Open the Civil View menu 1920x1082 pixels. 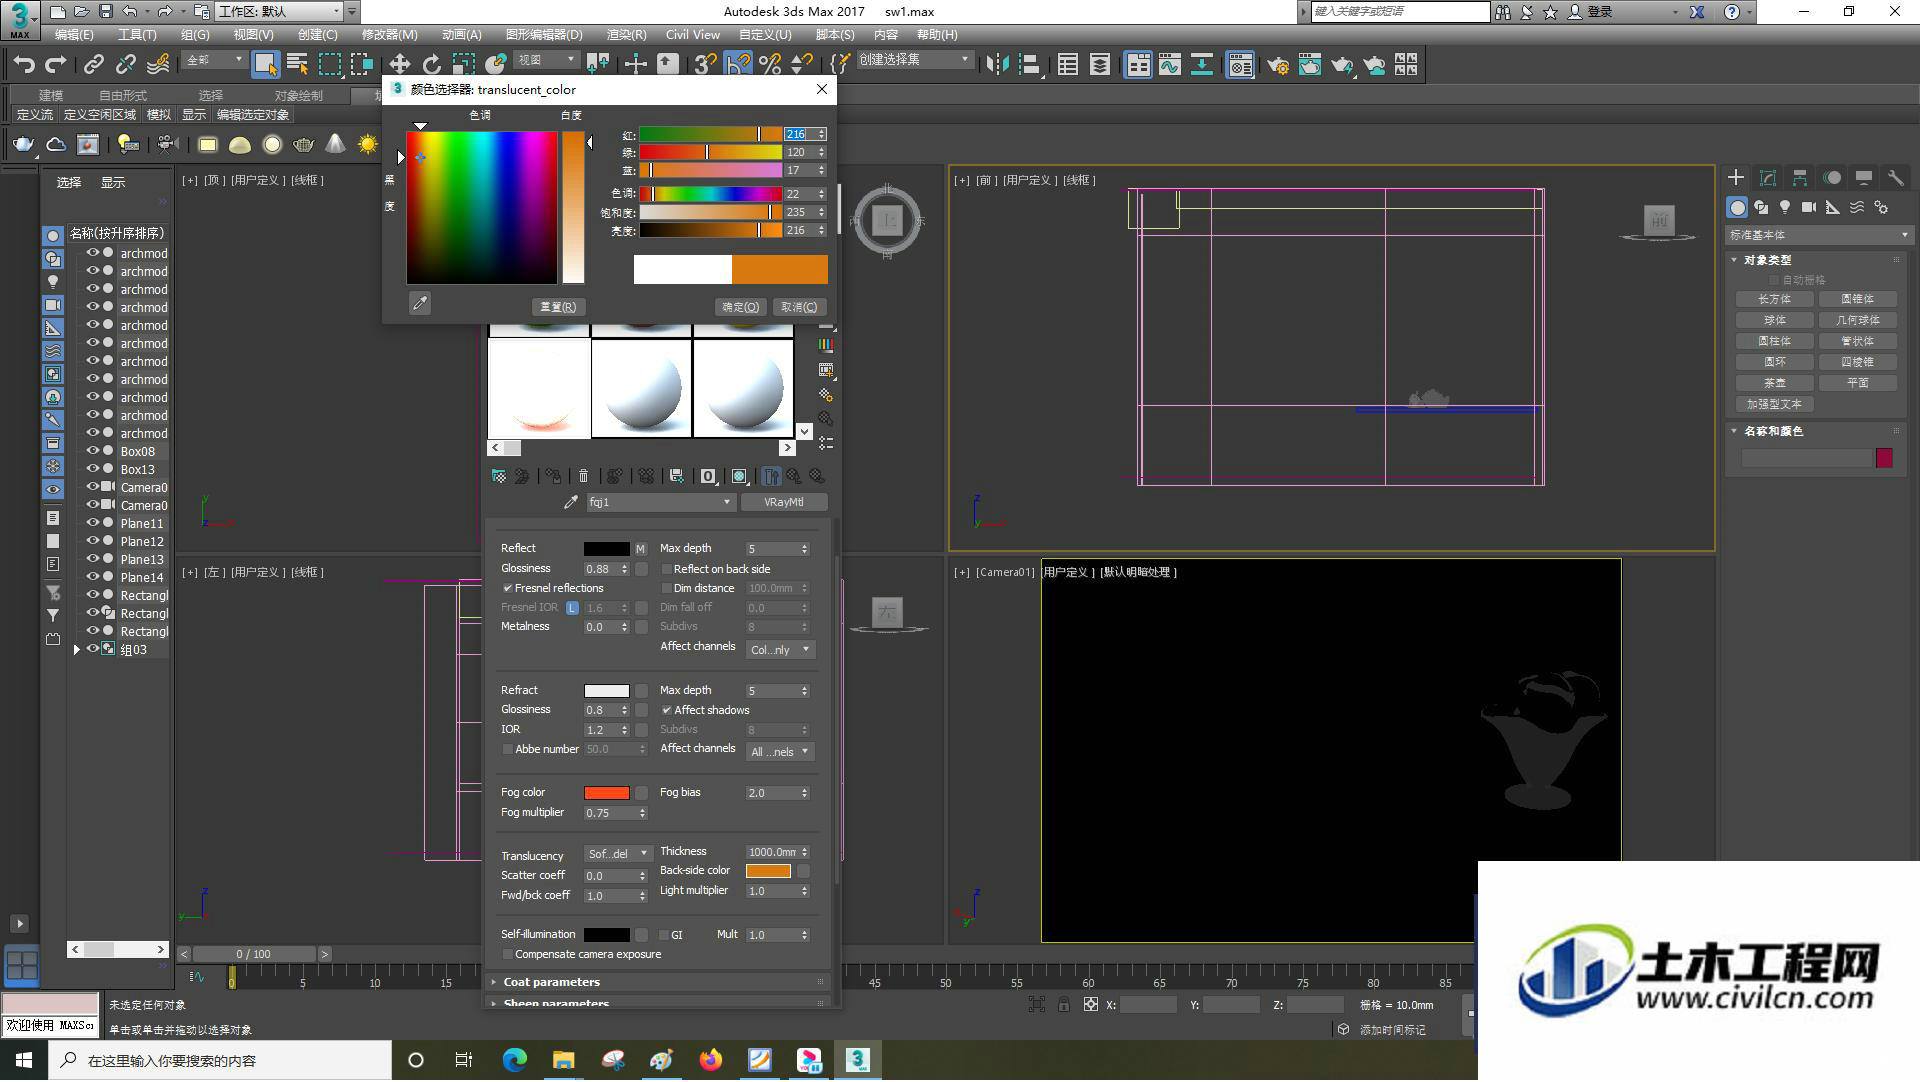(692, 34)
